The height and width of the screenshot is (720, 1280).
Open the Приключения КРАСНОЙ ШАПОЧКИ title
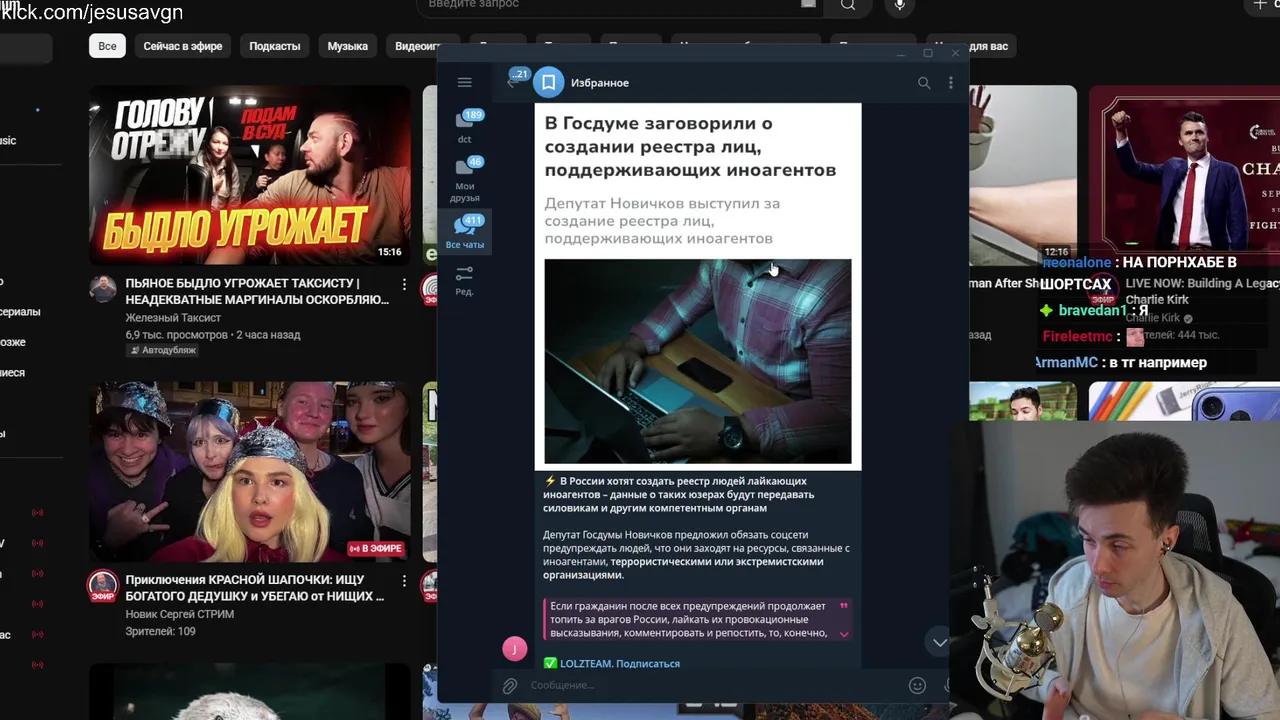255,588
